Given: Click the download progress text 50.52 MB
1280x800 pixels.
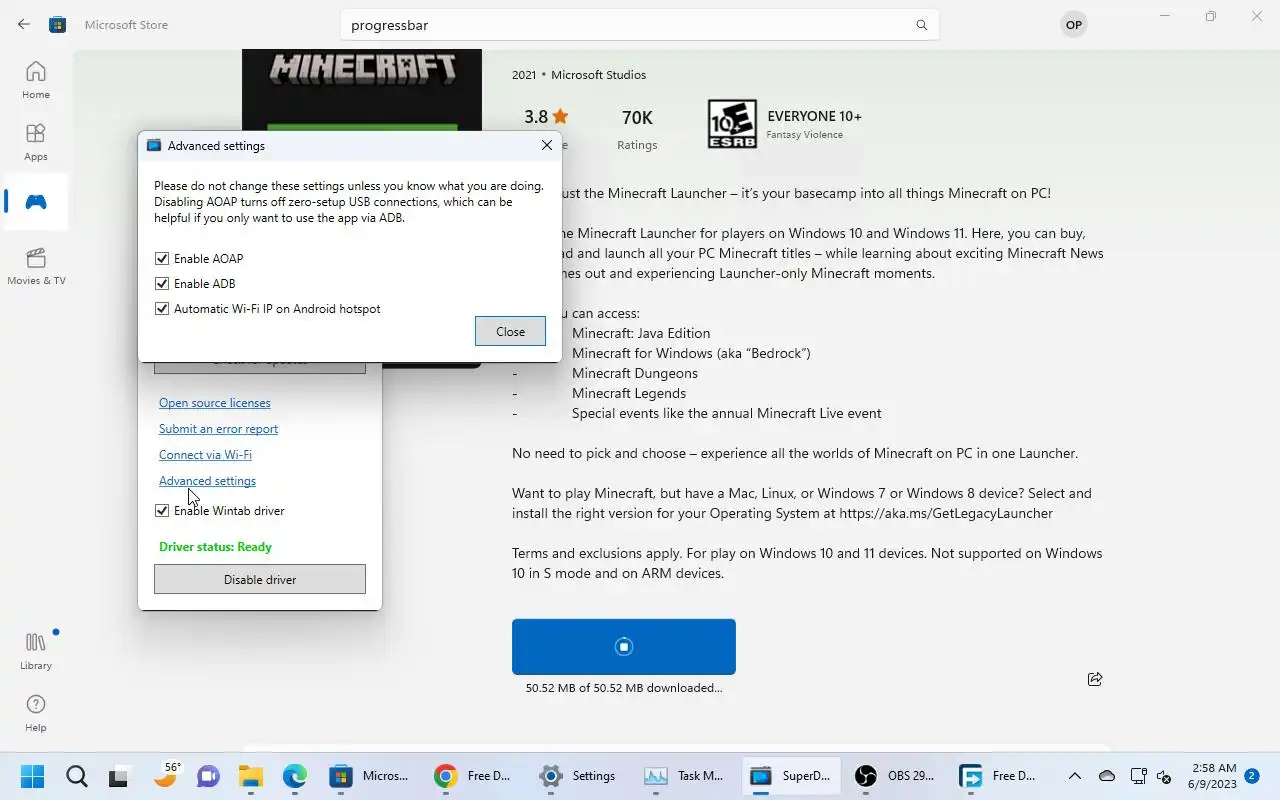Looking at the screenshot, I should [x=624, y=688].
